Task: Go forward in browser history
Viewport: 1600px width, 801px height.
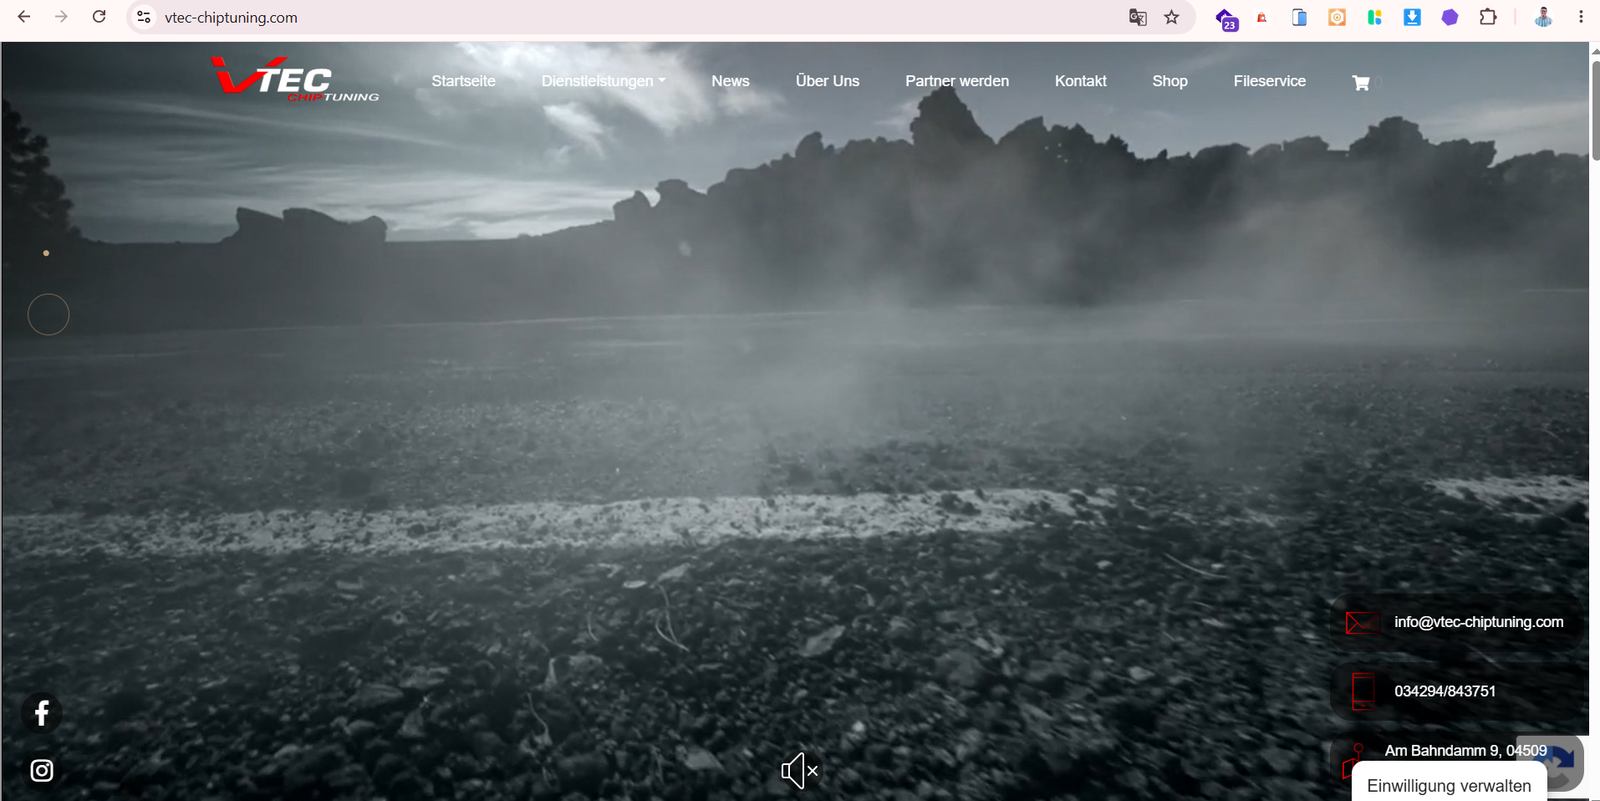Action: (61, 17)
